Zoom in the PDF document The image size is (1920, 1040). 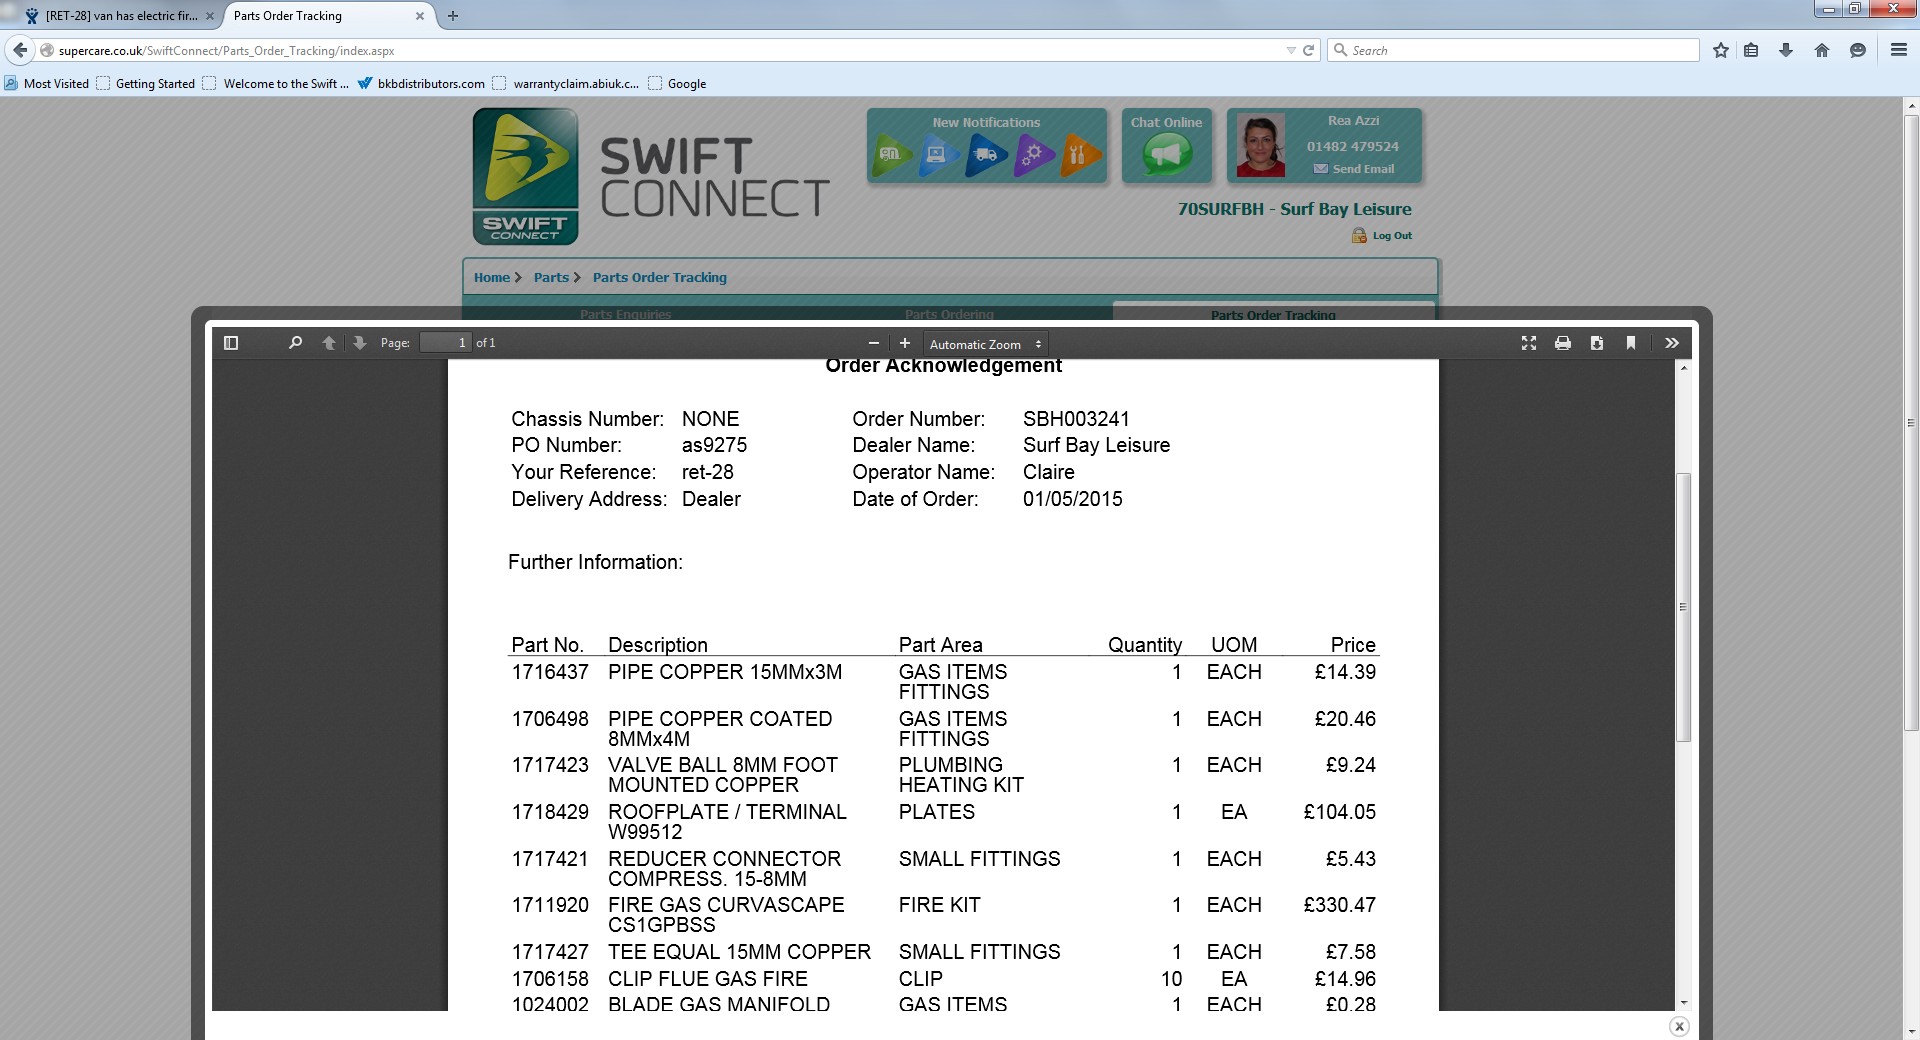pyautogui.click(x=905, y=343)
